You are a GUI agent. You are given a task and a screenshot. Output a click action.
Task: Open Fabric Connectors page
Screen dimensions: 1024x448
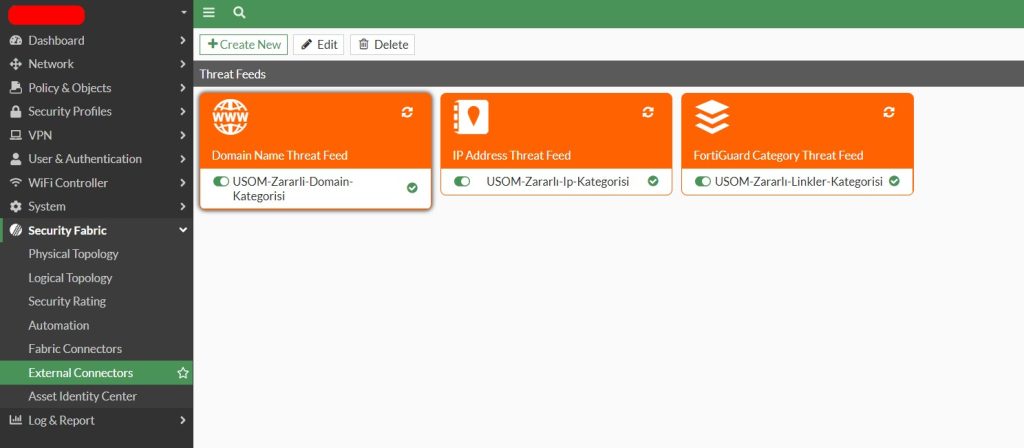pos(75,349)
